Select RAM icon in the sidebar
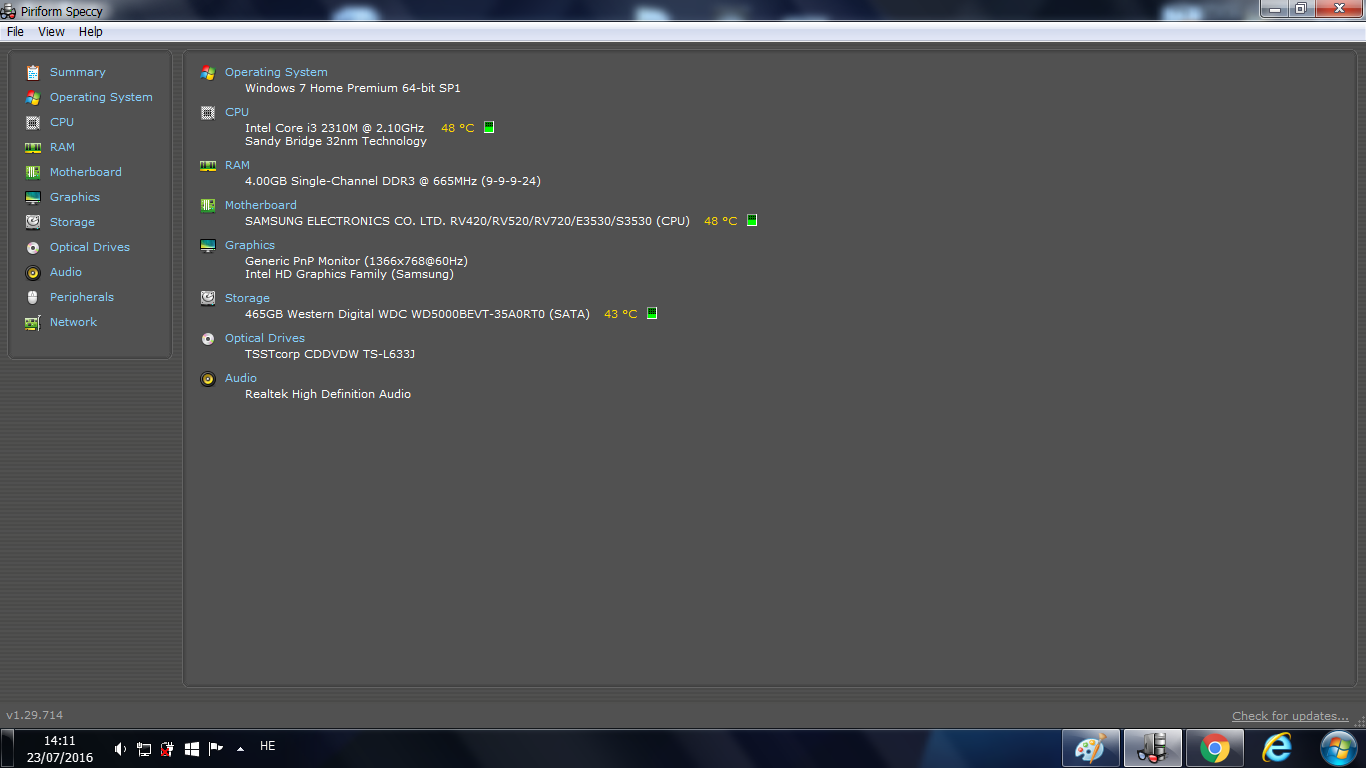This screenshot has height=768, width=1366. pyautogui.click(x=33, y=147)
